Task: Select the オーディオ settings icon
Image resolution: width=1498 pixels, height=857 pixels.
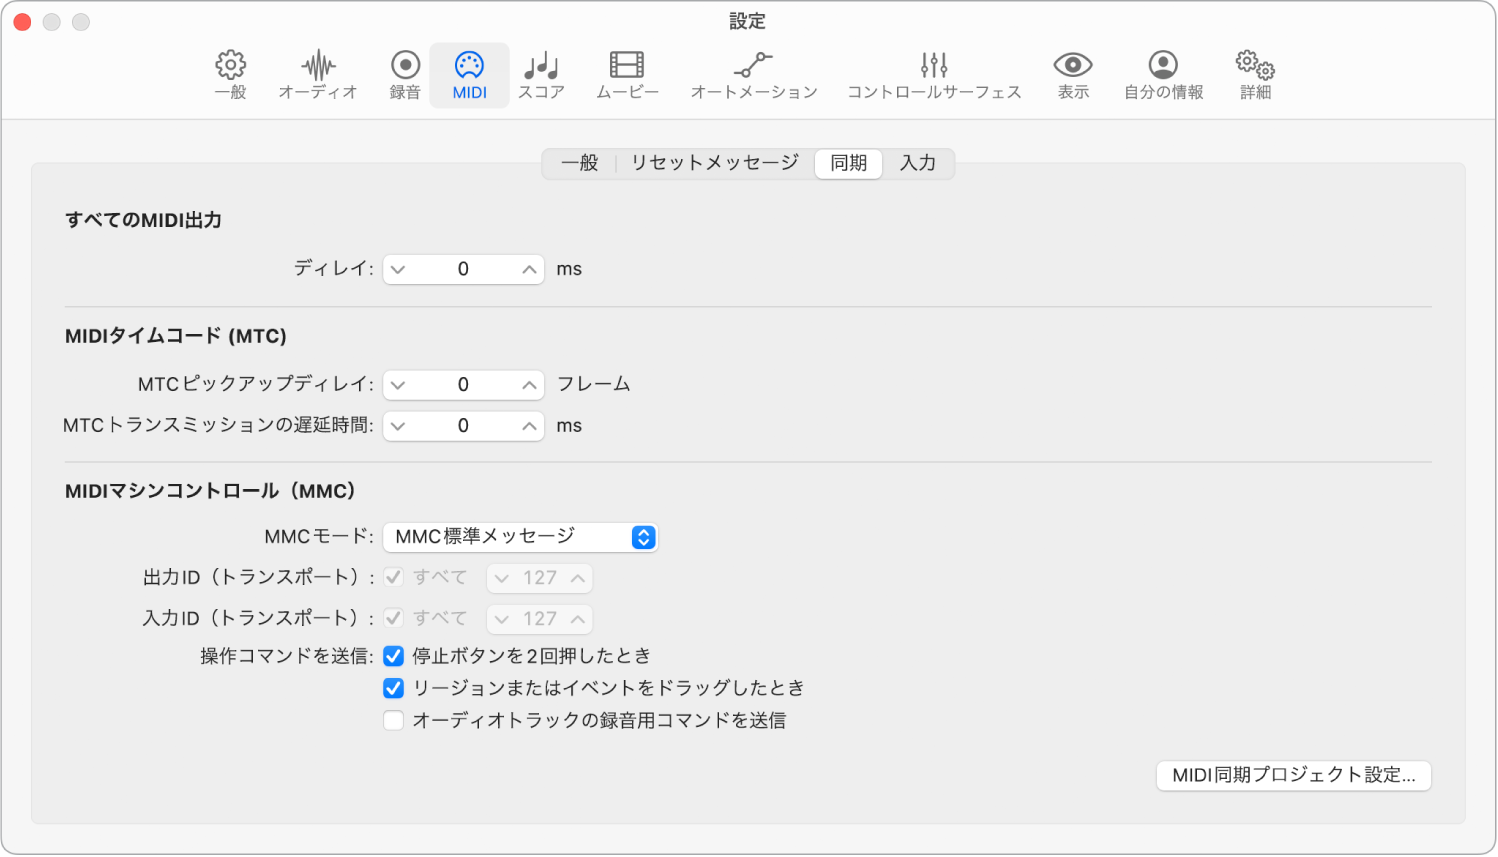Action: [317, 75]
